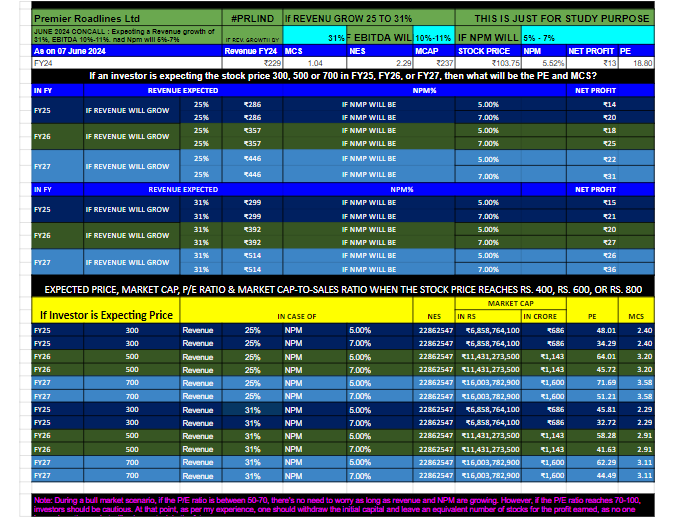Select the FY24 MCAP value '₹237'
This screenshot has width=681, height=530.
pyautogui.click(x=434, y=63)
